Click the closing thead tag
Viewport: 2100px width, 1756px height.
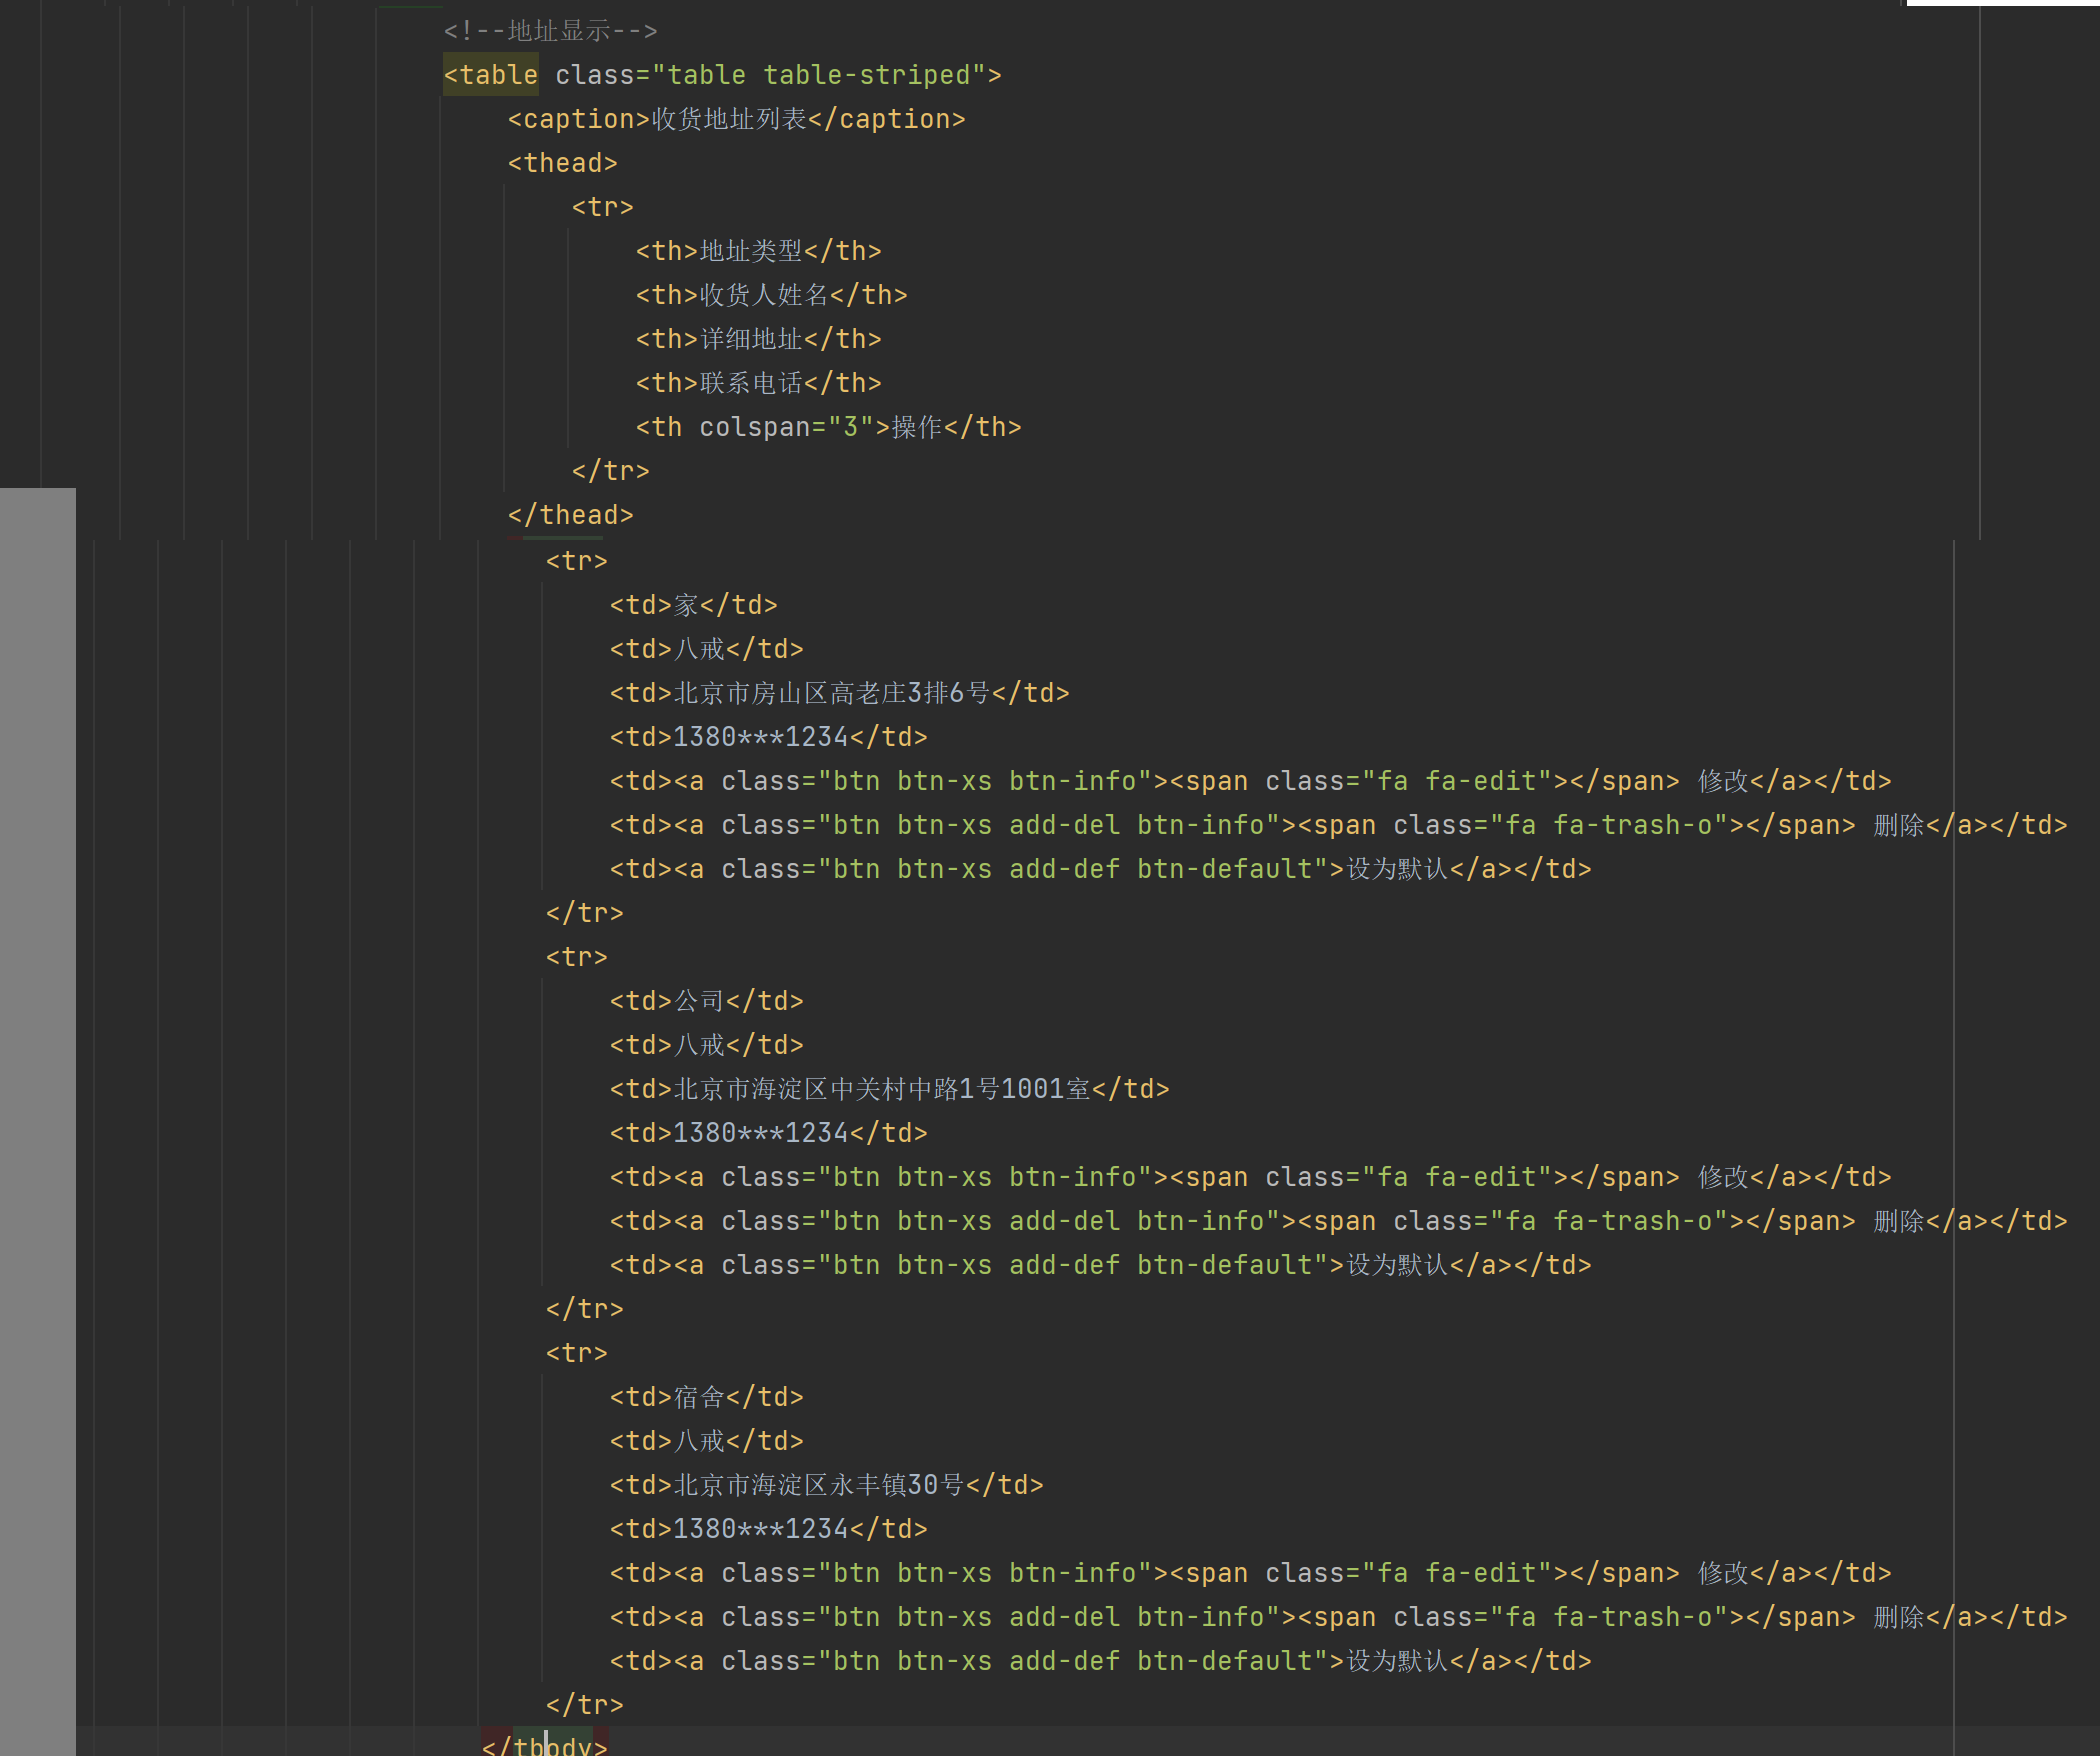click(571, 515)
